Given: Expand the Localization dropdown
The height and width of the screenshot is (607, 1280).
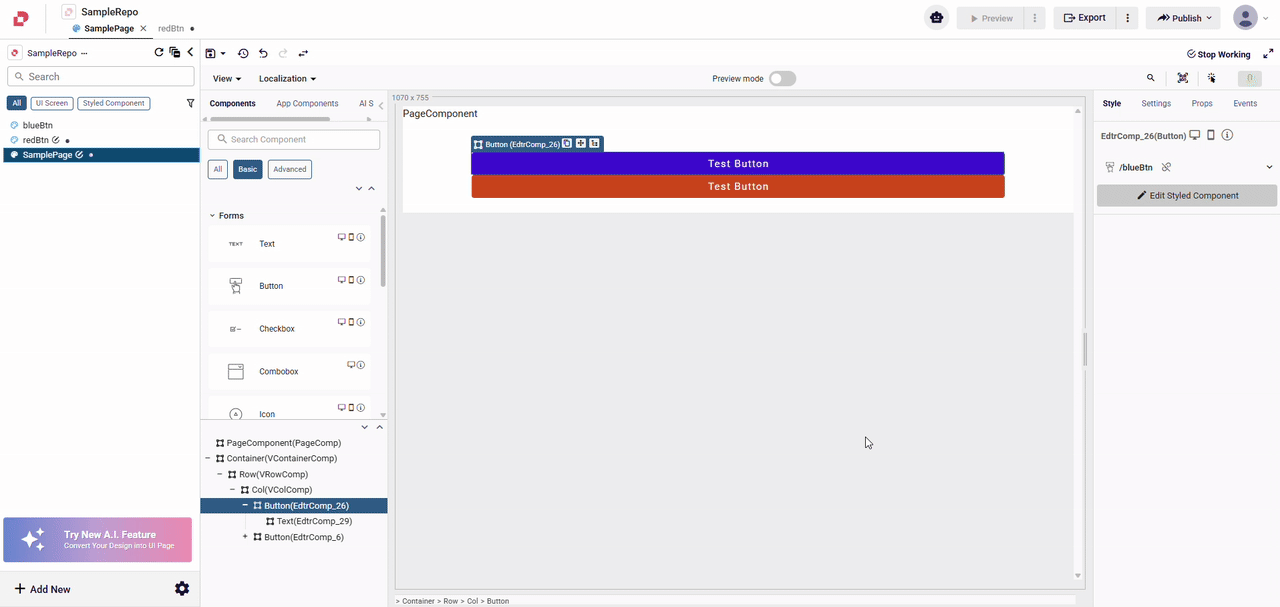Looking at the screenshot, I should pyautogui.click(x=287, y=79).
